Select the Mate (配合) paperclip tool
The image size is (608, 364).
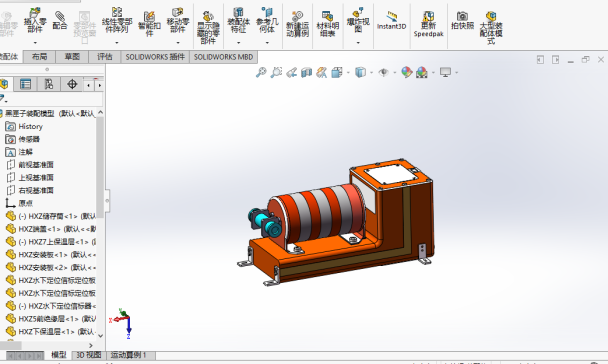(60, 21)
